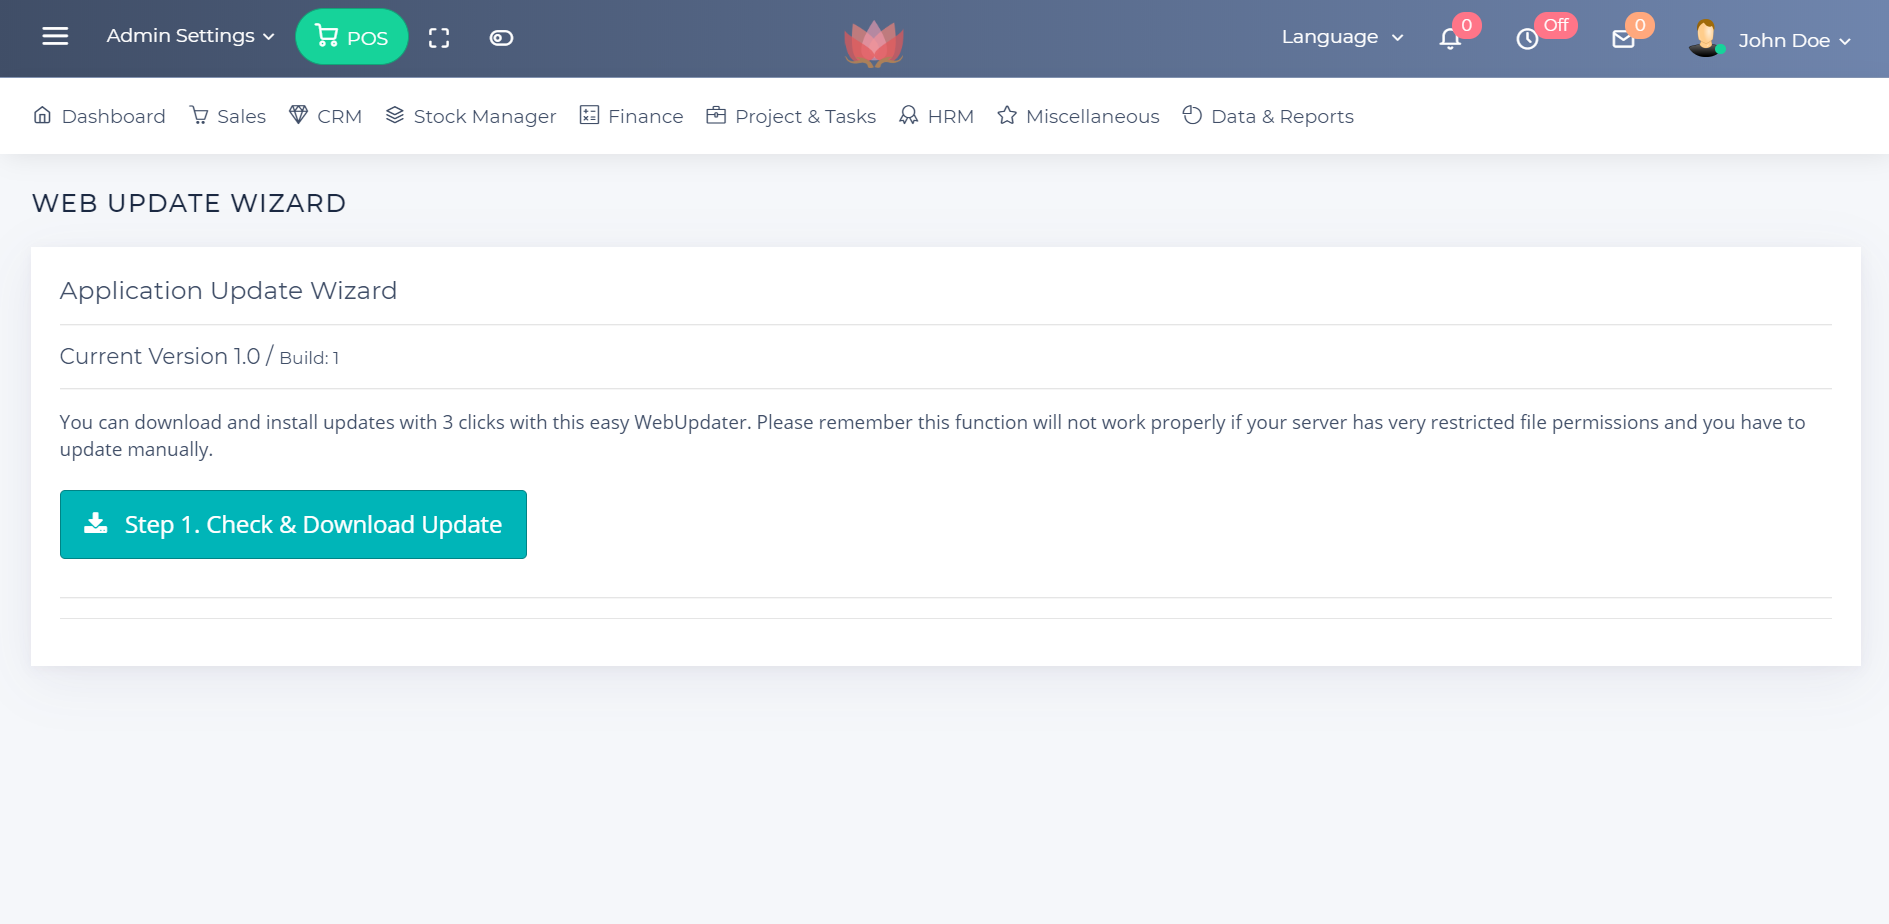1889x924 pixels.
Task: Click the fullscreen expand icon
Action: click(x=439, y=38)
